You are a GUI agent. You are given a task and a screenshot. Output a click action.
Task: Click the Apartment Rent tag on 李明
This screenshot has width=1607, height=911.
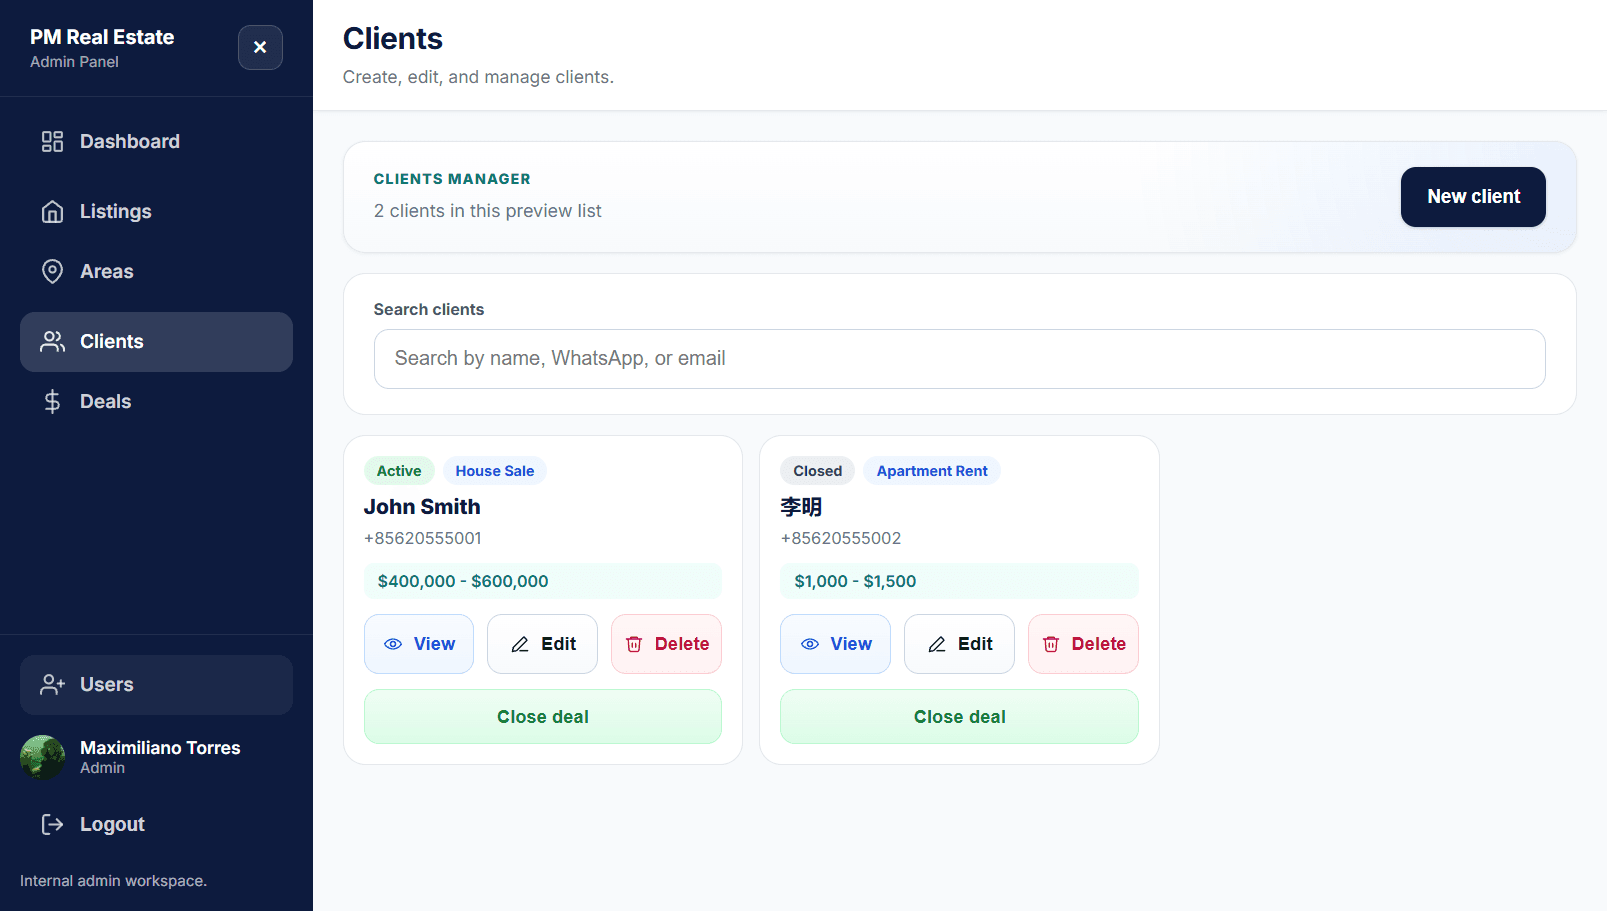tap(932, 470)
